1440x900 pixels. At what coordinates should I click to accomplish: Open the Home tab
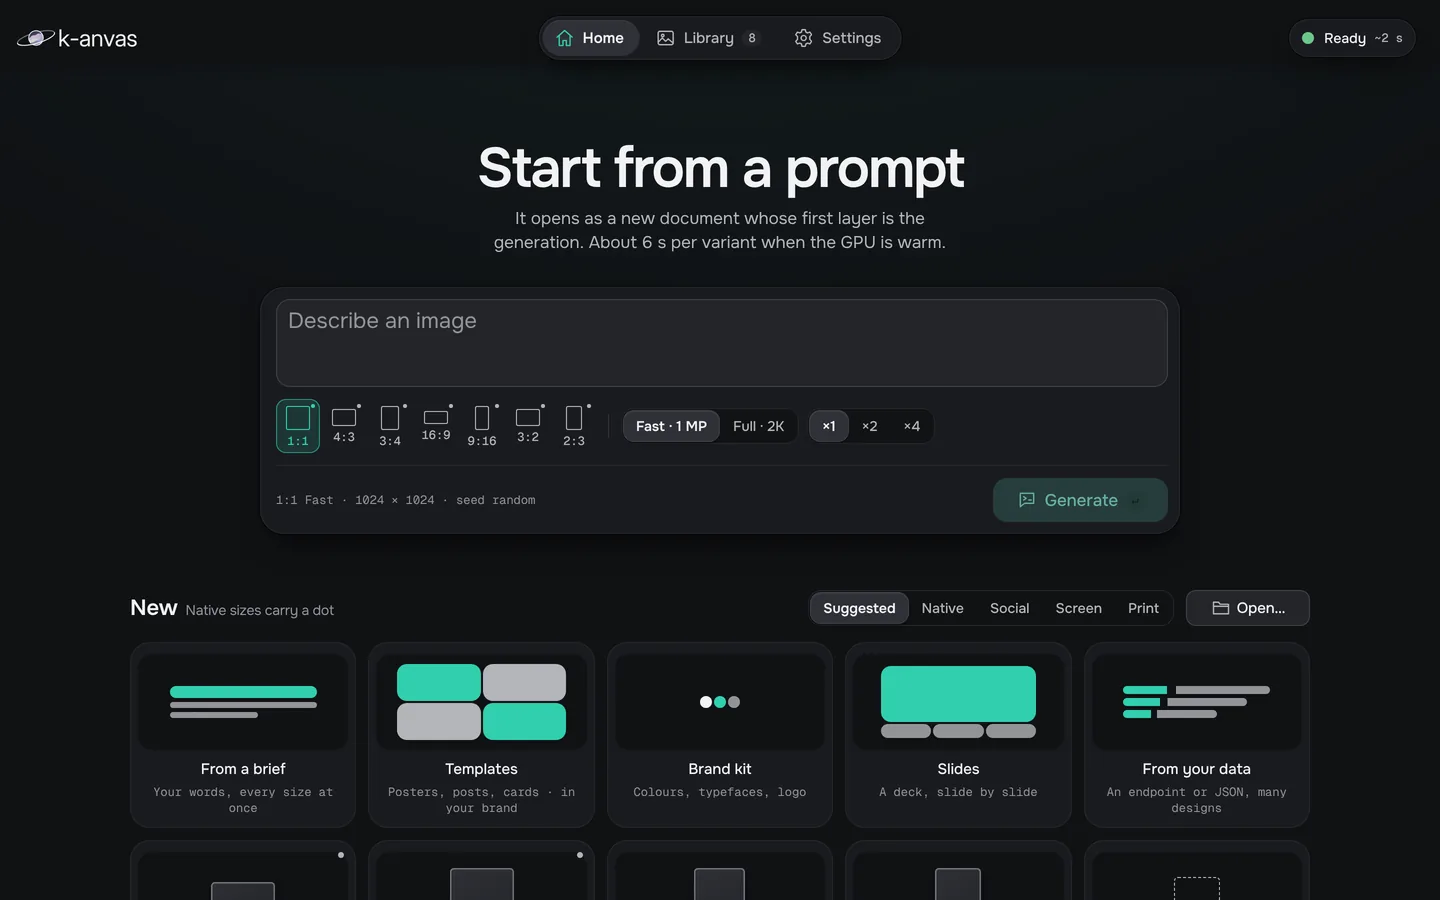click(x=591, y=38)
